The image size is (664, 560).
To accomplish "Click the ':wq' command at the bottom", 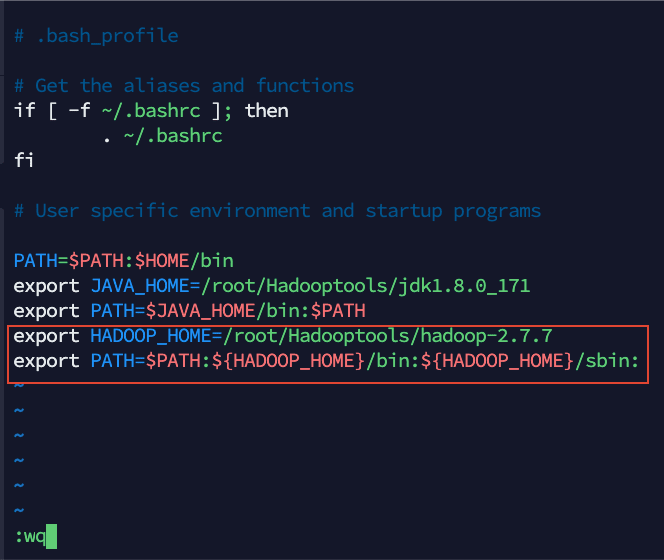I will click(30, 536).
